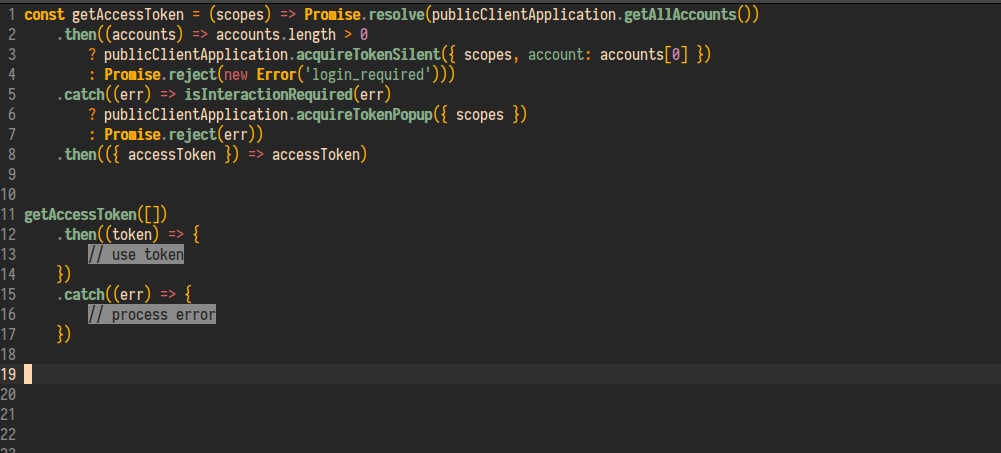Click 'accounts[0]' on line 3
Viewport: 1001px width, 453px height.
644,55
